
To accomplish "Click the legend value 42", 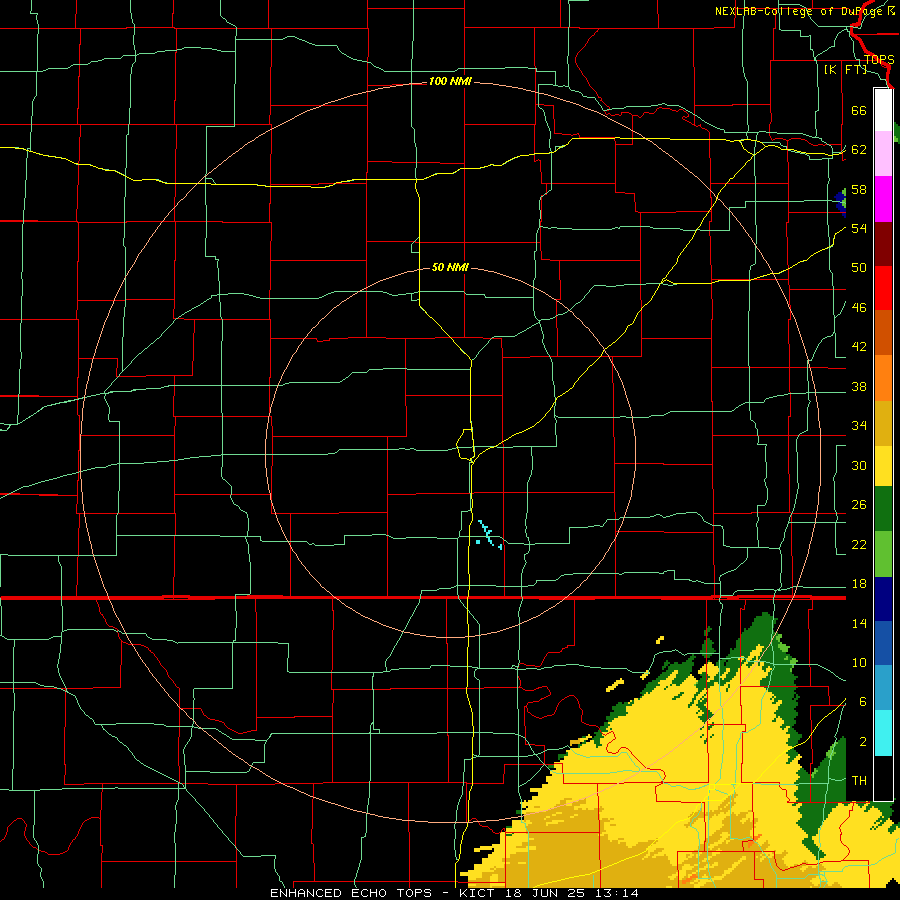I will pyautogui.click(x=859, y=347).
